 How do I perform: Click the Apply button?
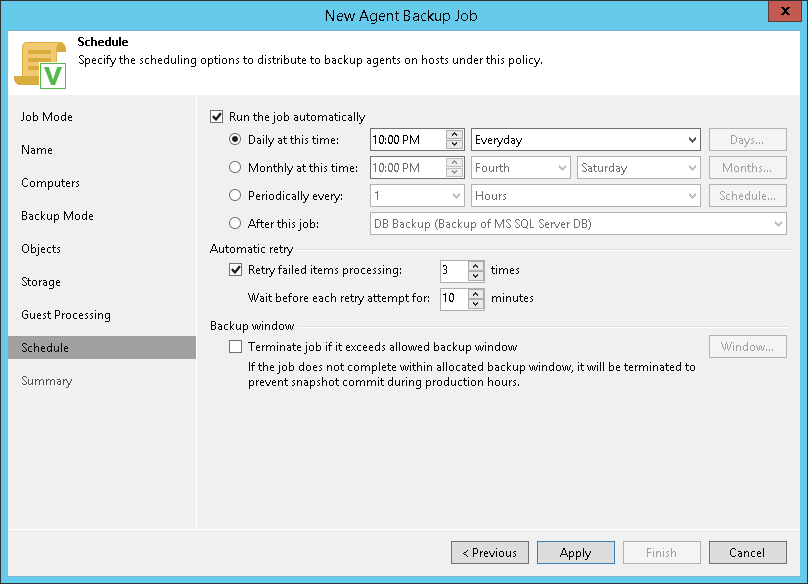tap(575, 553)
